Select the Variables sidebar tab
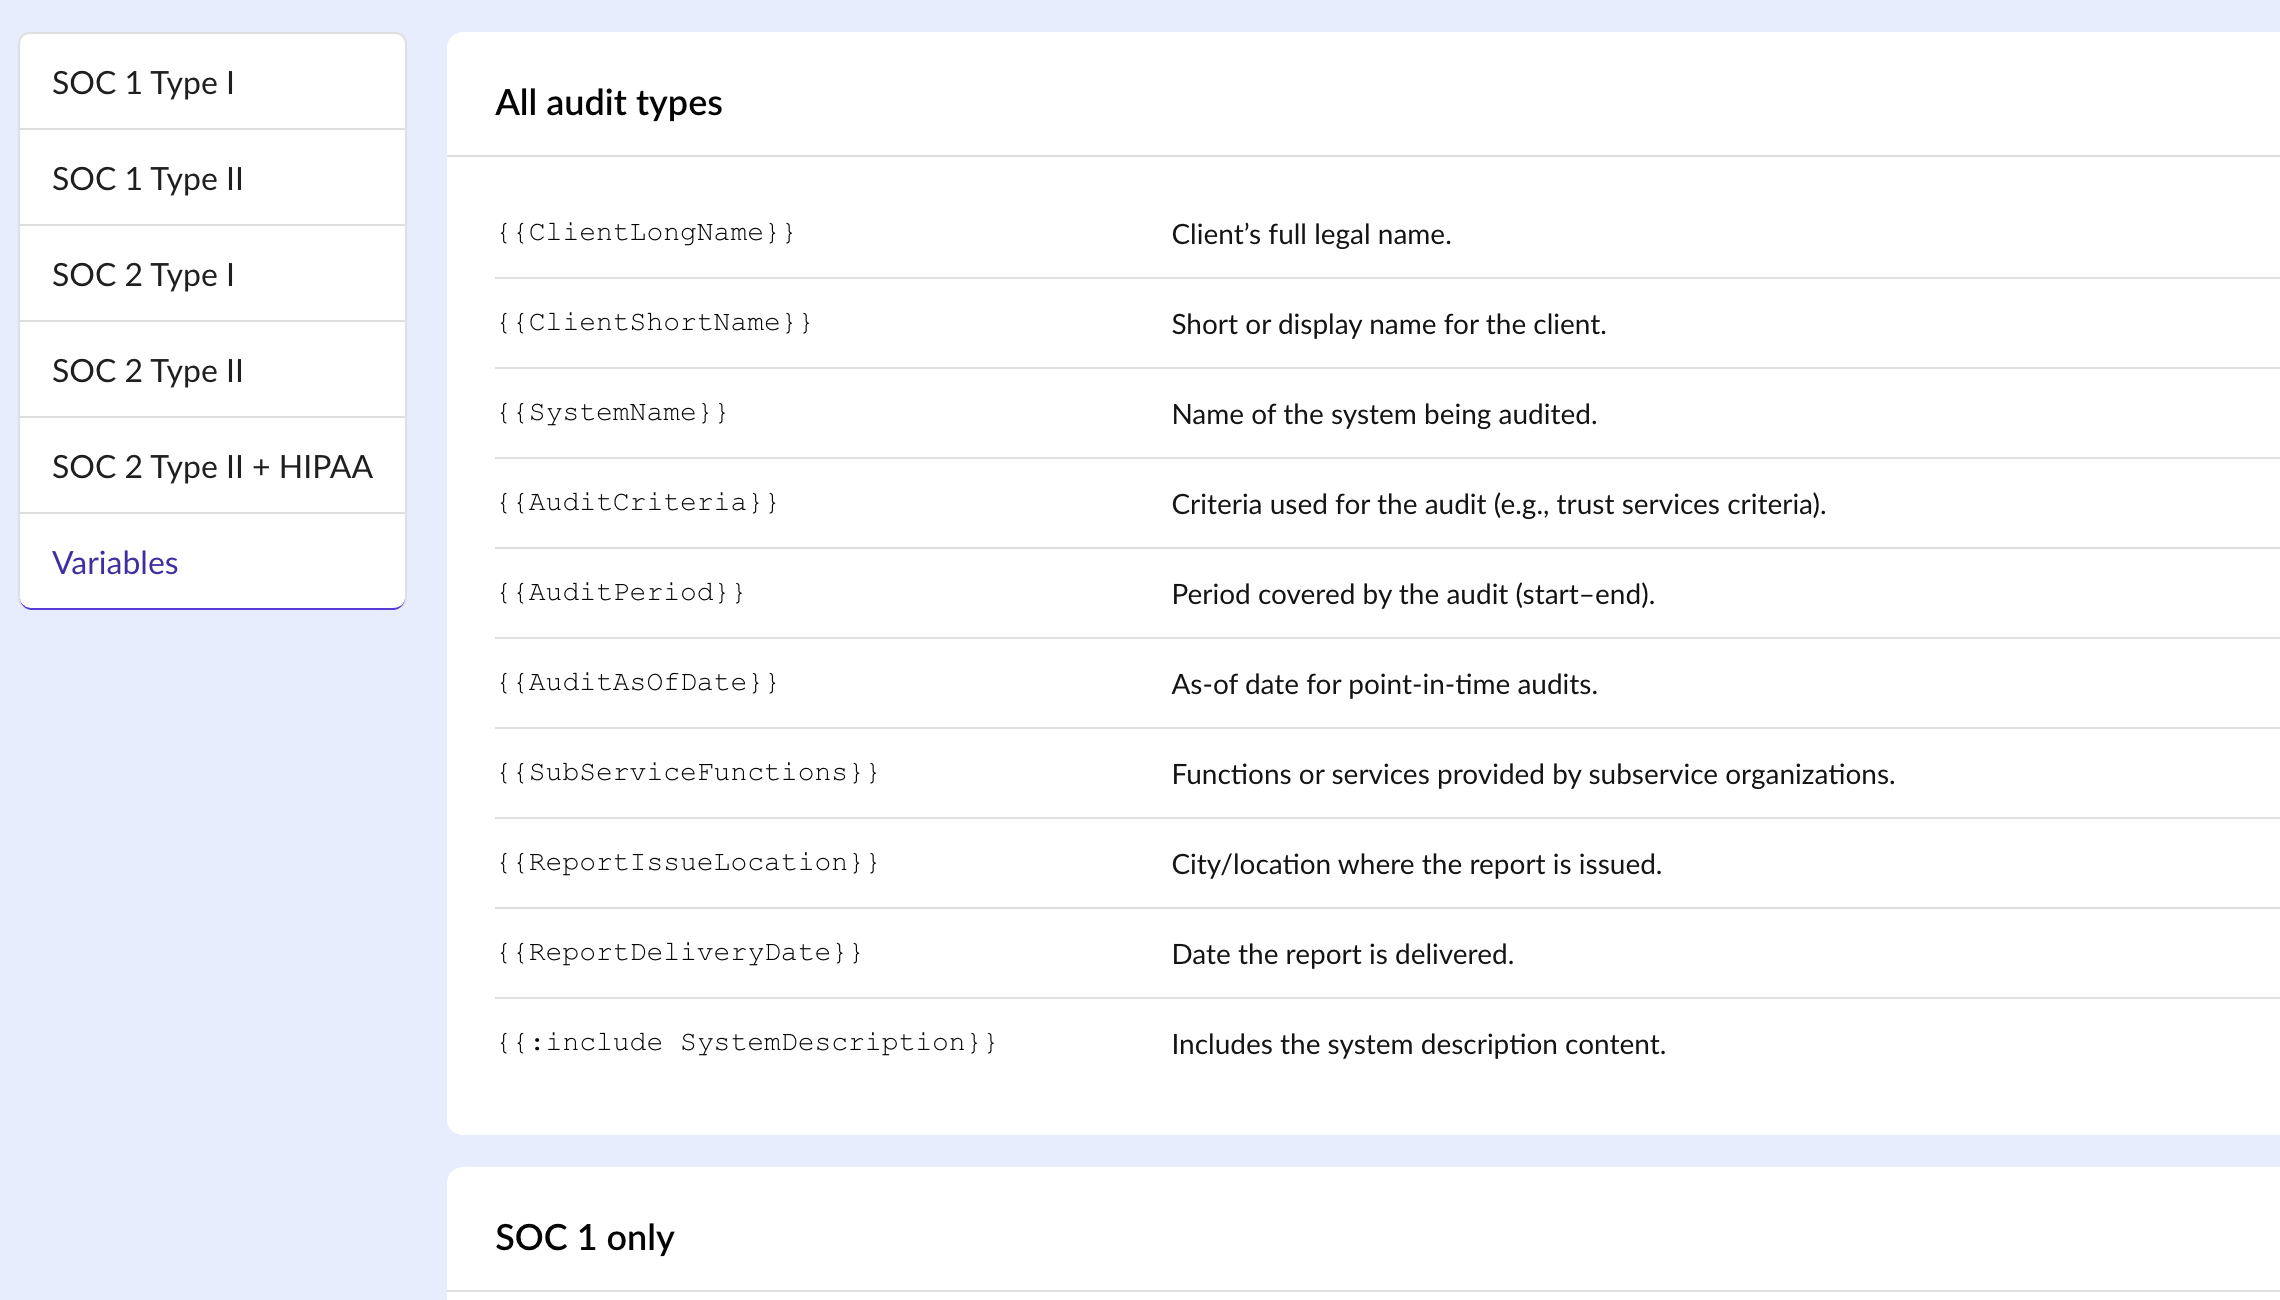2280x1300 pixels. 115,563
